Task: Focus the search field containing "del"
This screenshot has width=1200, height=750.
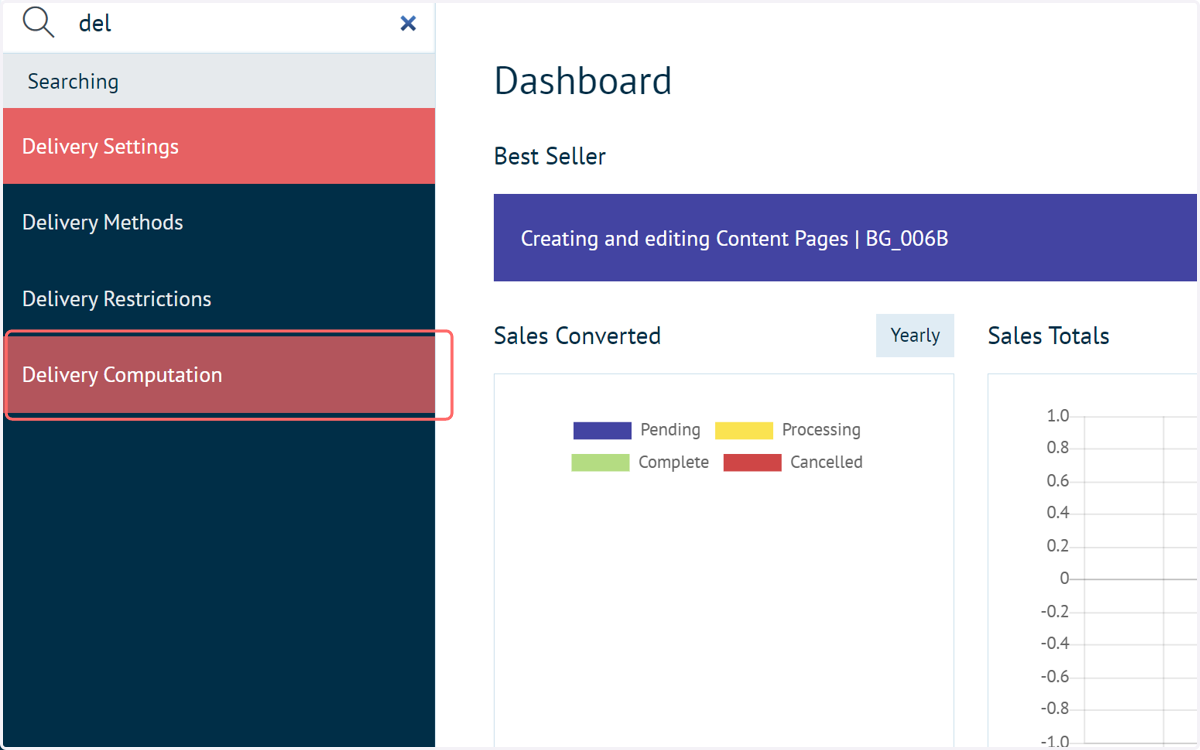Action: pos(230,23)
